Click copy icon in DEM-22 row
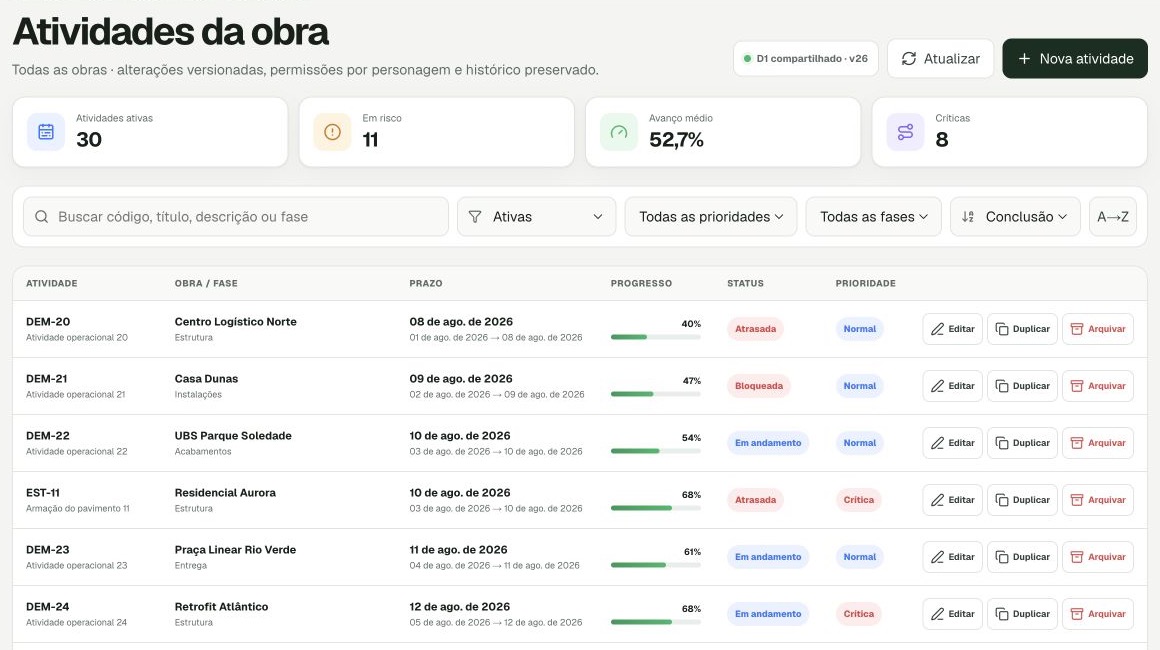Viewport: 1160px width, 650px height. [x=1002, y=443]
